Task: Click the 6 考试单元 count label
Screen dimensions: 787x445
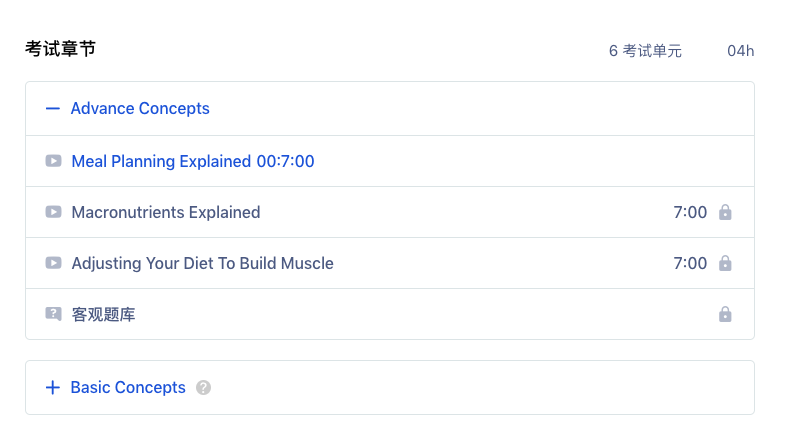Action: pos(645,51)
